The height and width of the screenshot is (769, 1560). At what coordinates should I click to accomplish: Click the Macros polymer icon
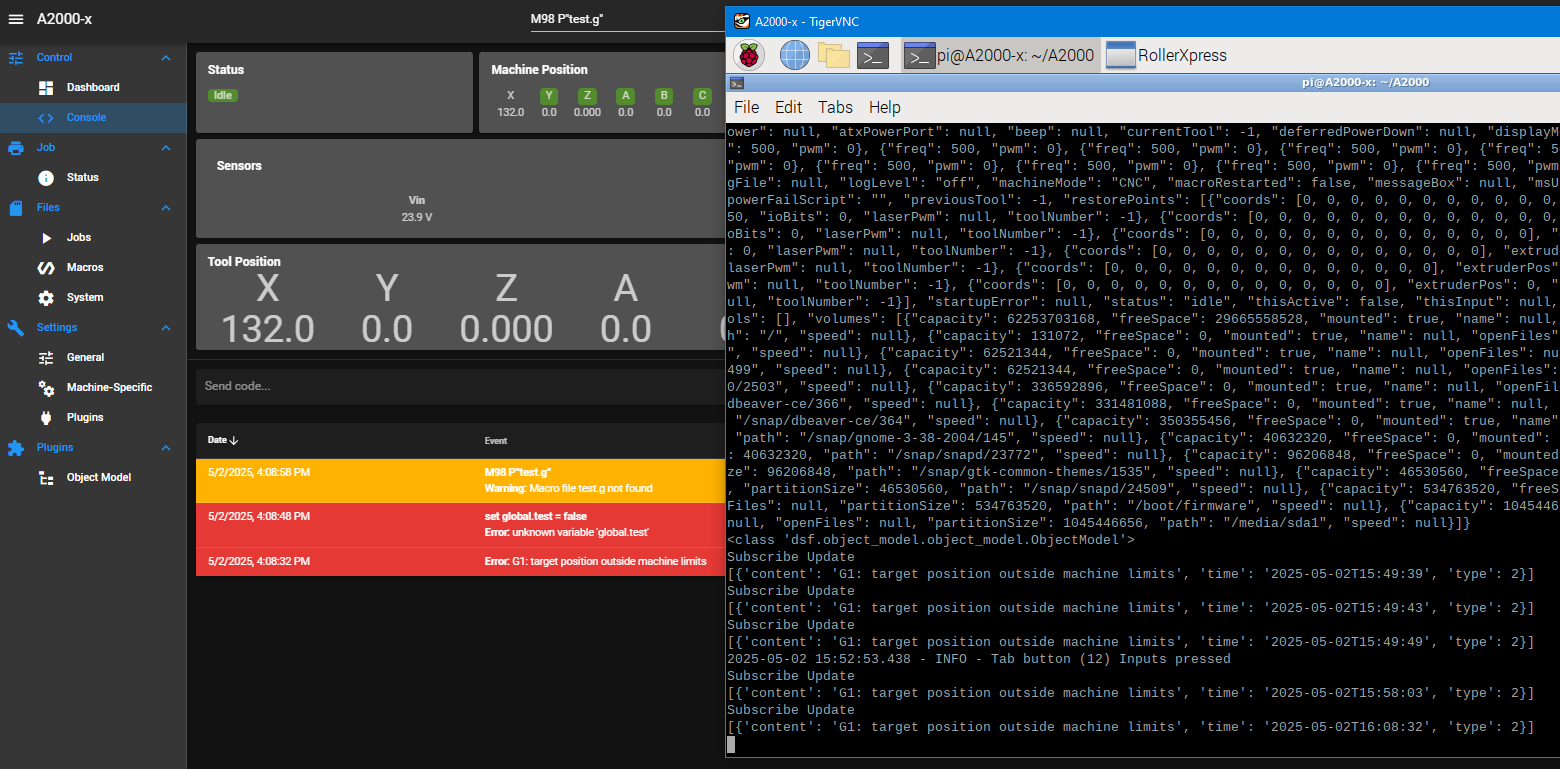click(46, 268)
